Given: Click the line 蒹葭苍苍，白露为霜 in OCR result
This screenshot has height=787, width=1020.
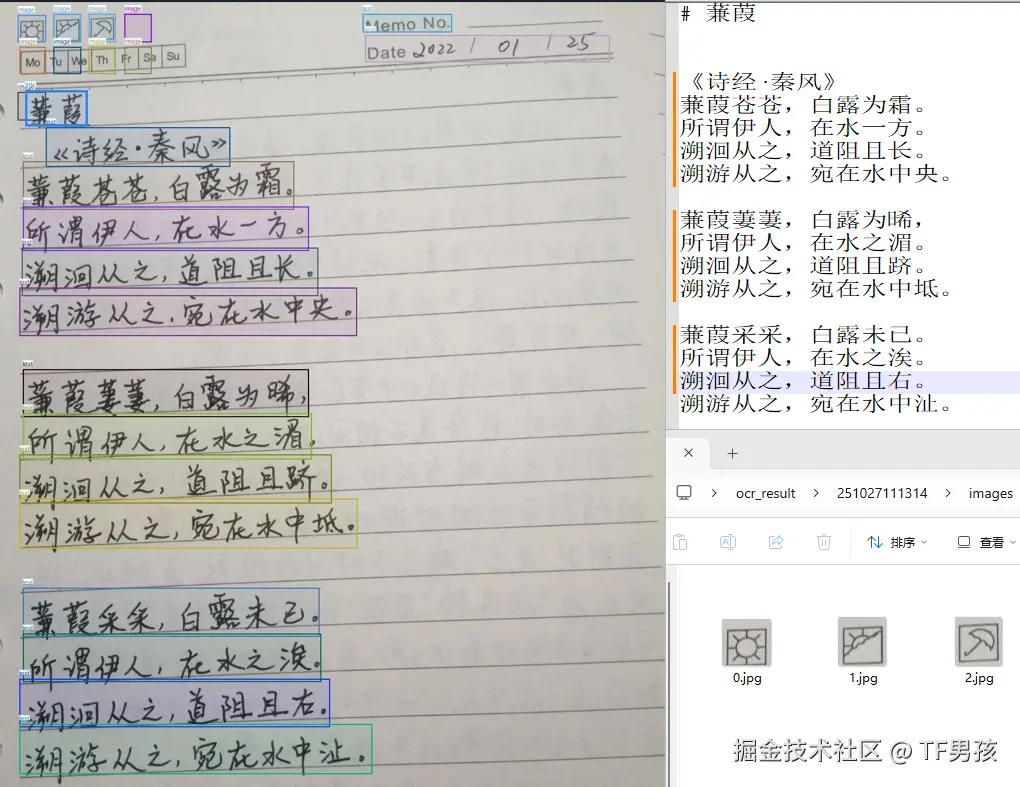Looking at the screenshot, I should coord(803,105).
